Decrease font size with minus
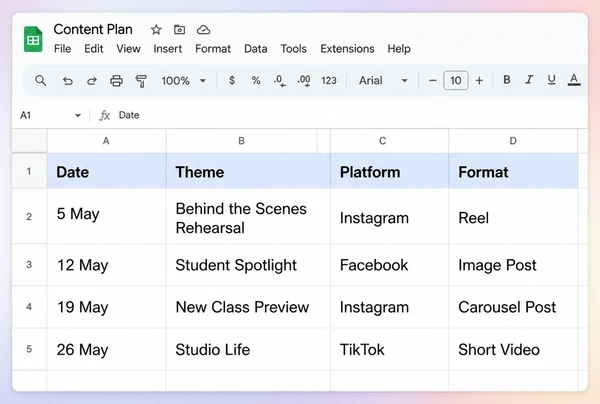Image resolution: width=600 pixels, height=404 pixels. (x=432, y=81)
